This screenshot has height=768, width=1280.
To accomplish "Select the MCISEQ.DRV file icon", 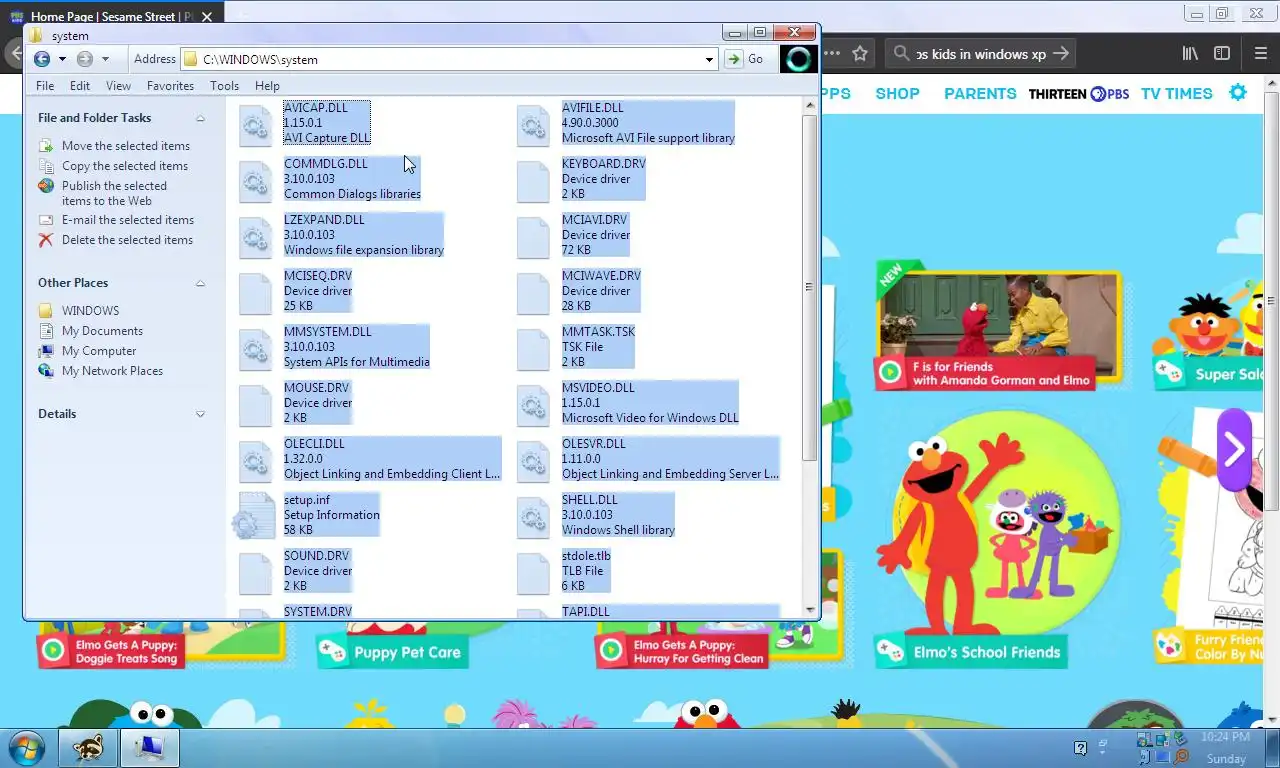I will (x=255, y=293).
